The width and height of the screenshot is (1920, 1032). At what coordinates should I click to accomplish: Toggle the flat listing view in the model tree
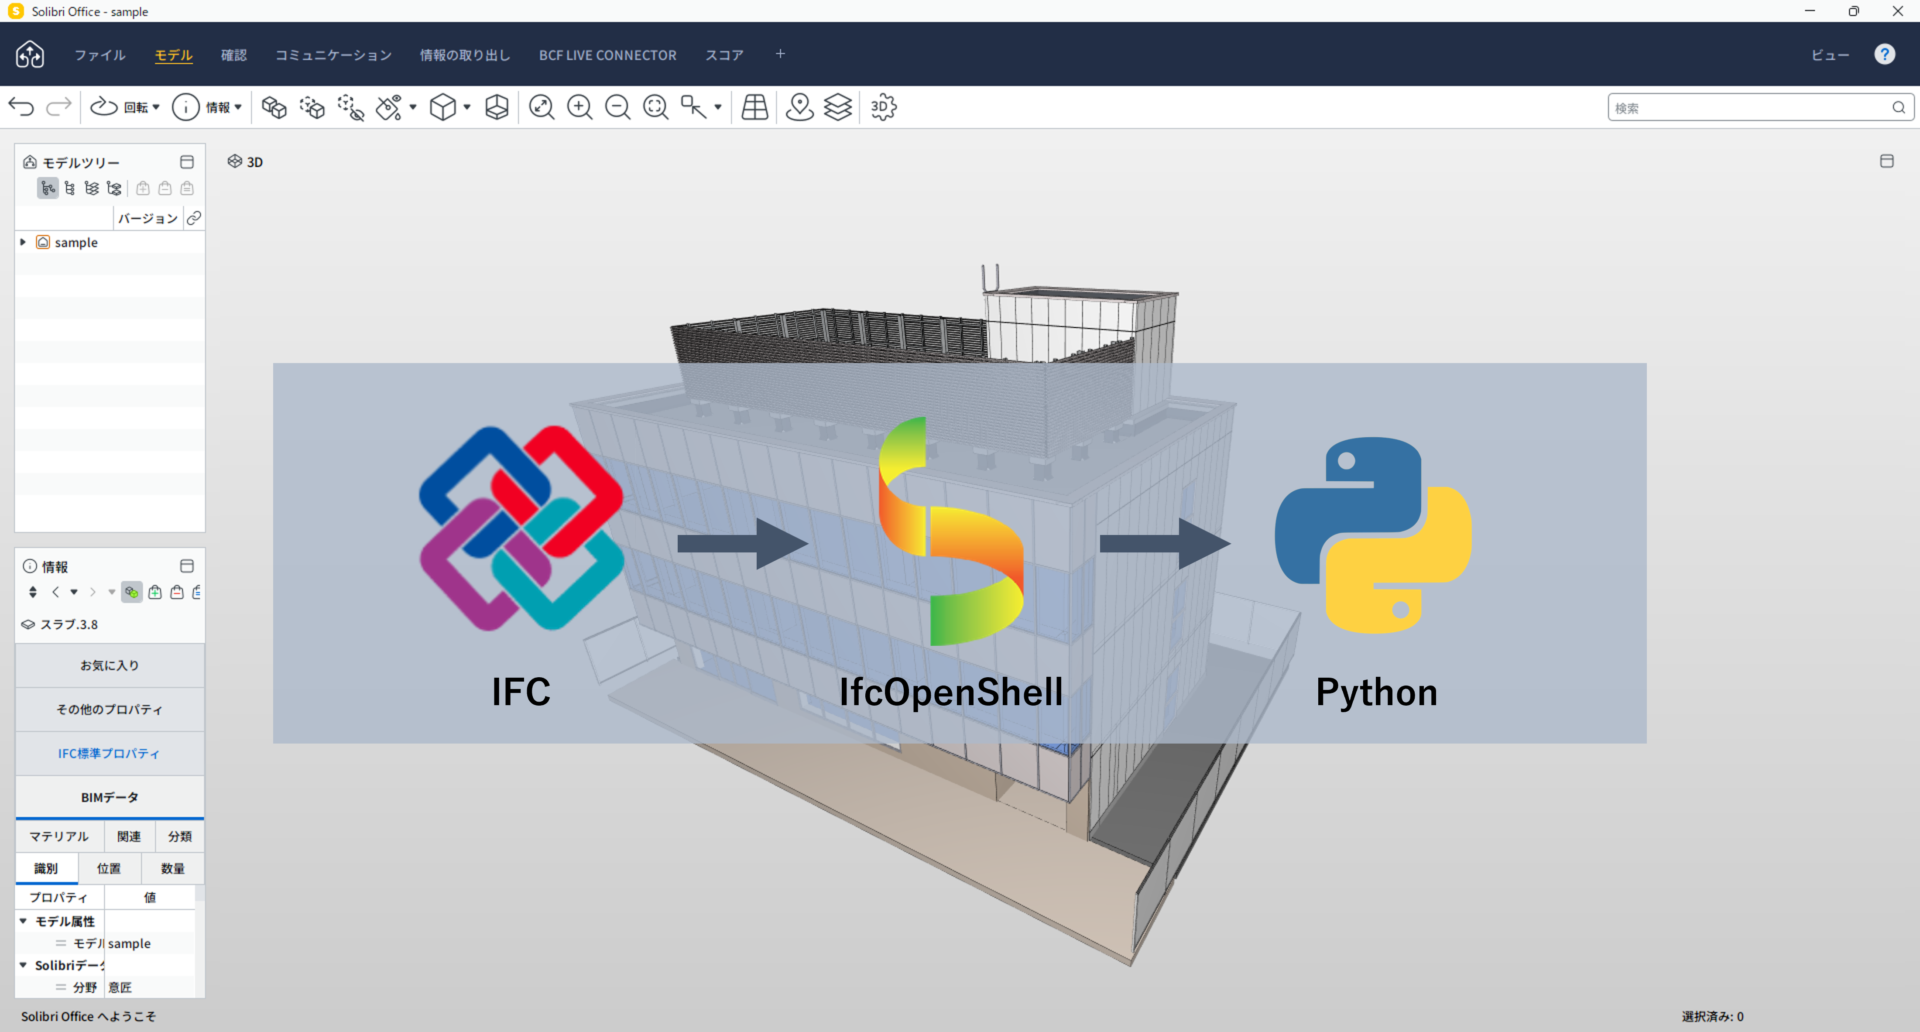click(69, 188)
